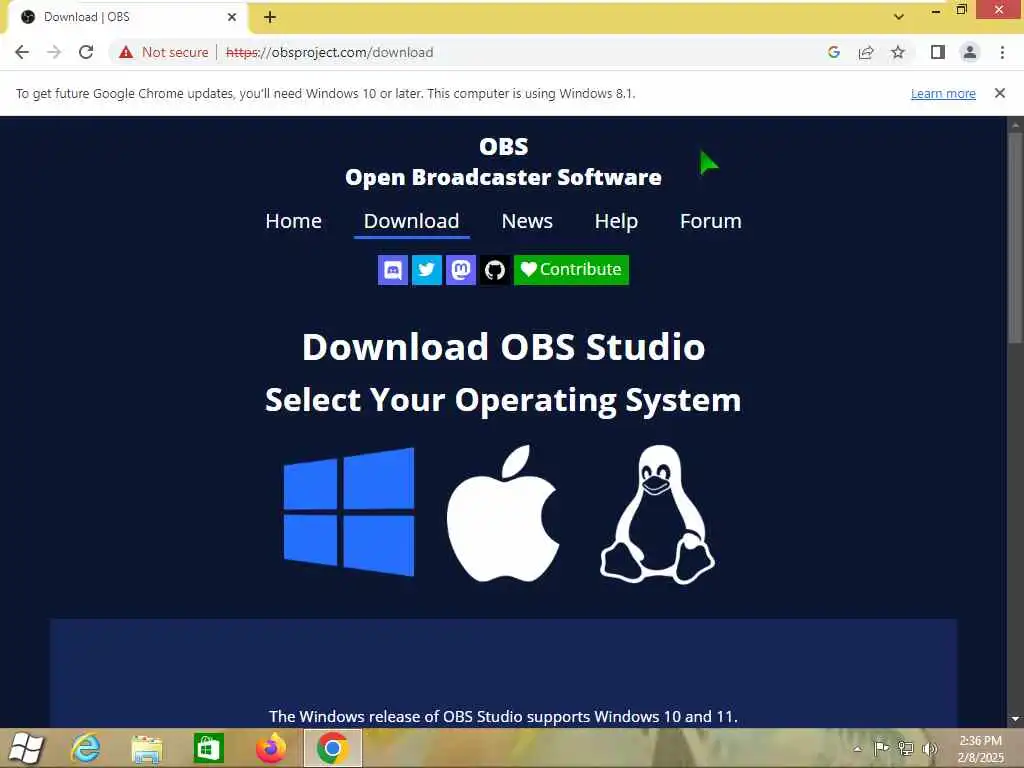1024x768 pixels.
Task: Open the Help navigation item
Action: (616, 221)
